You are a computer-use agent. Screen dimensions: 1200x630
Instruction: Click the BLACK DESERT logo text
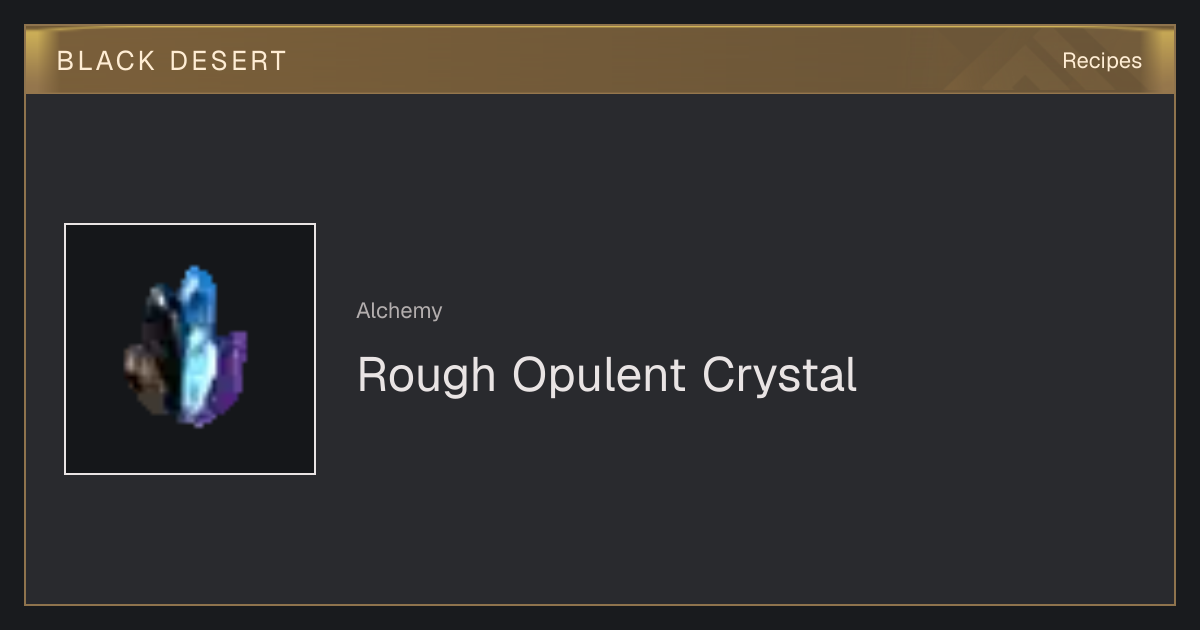(172, 61)
